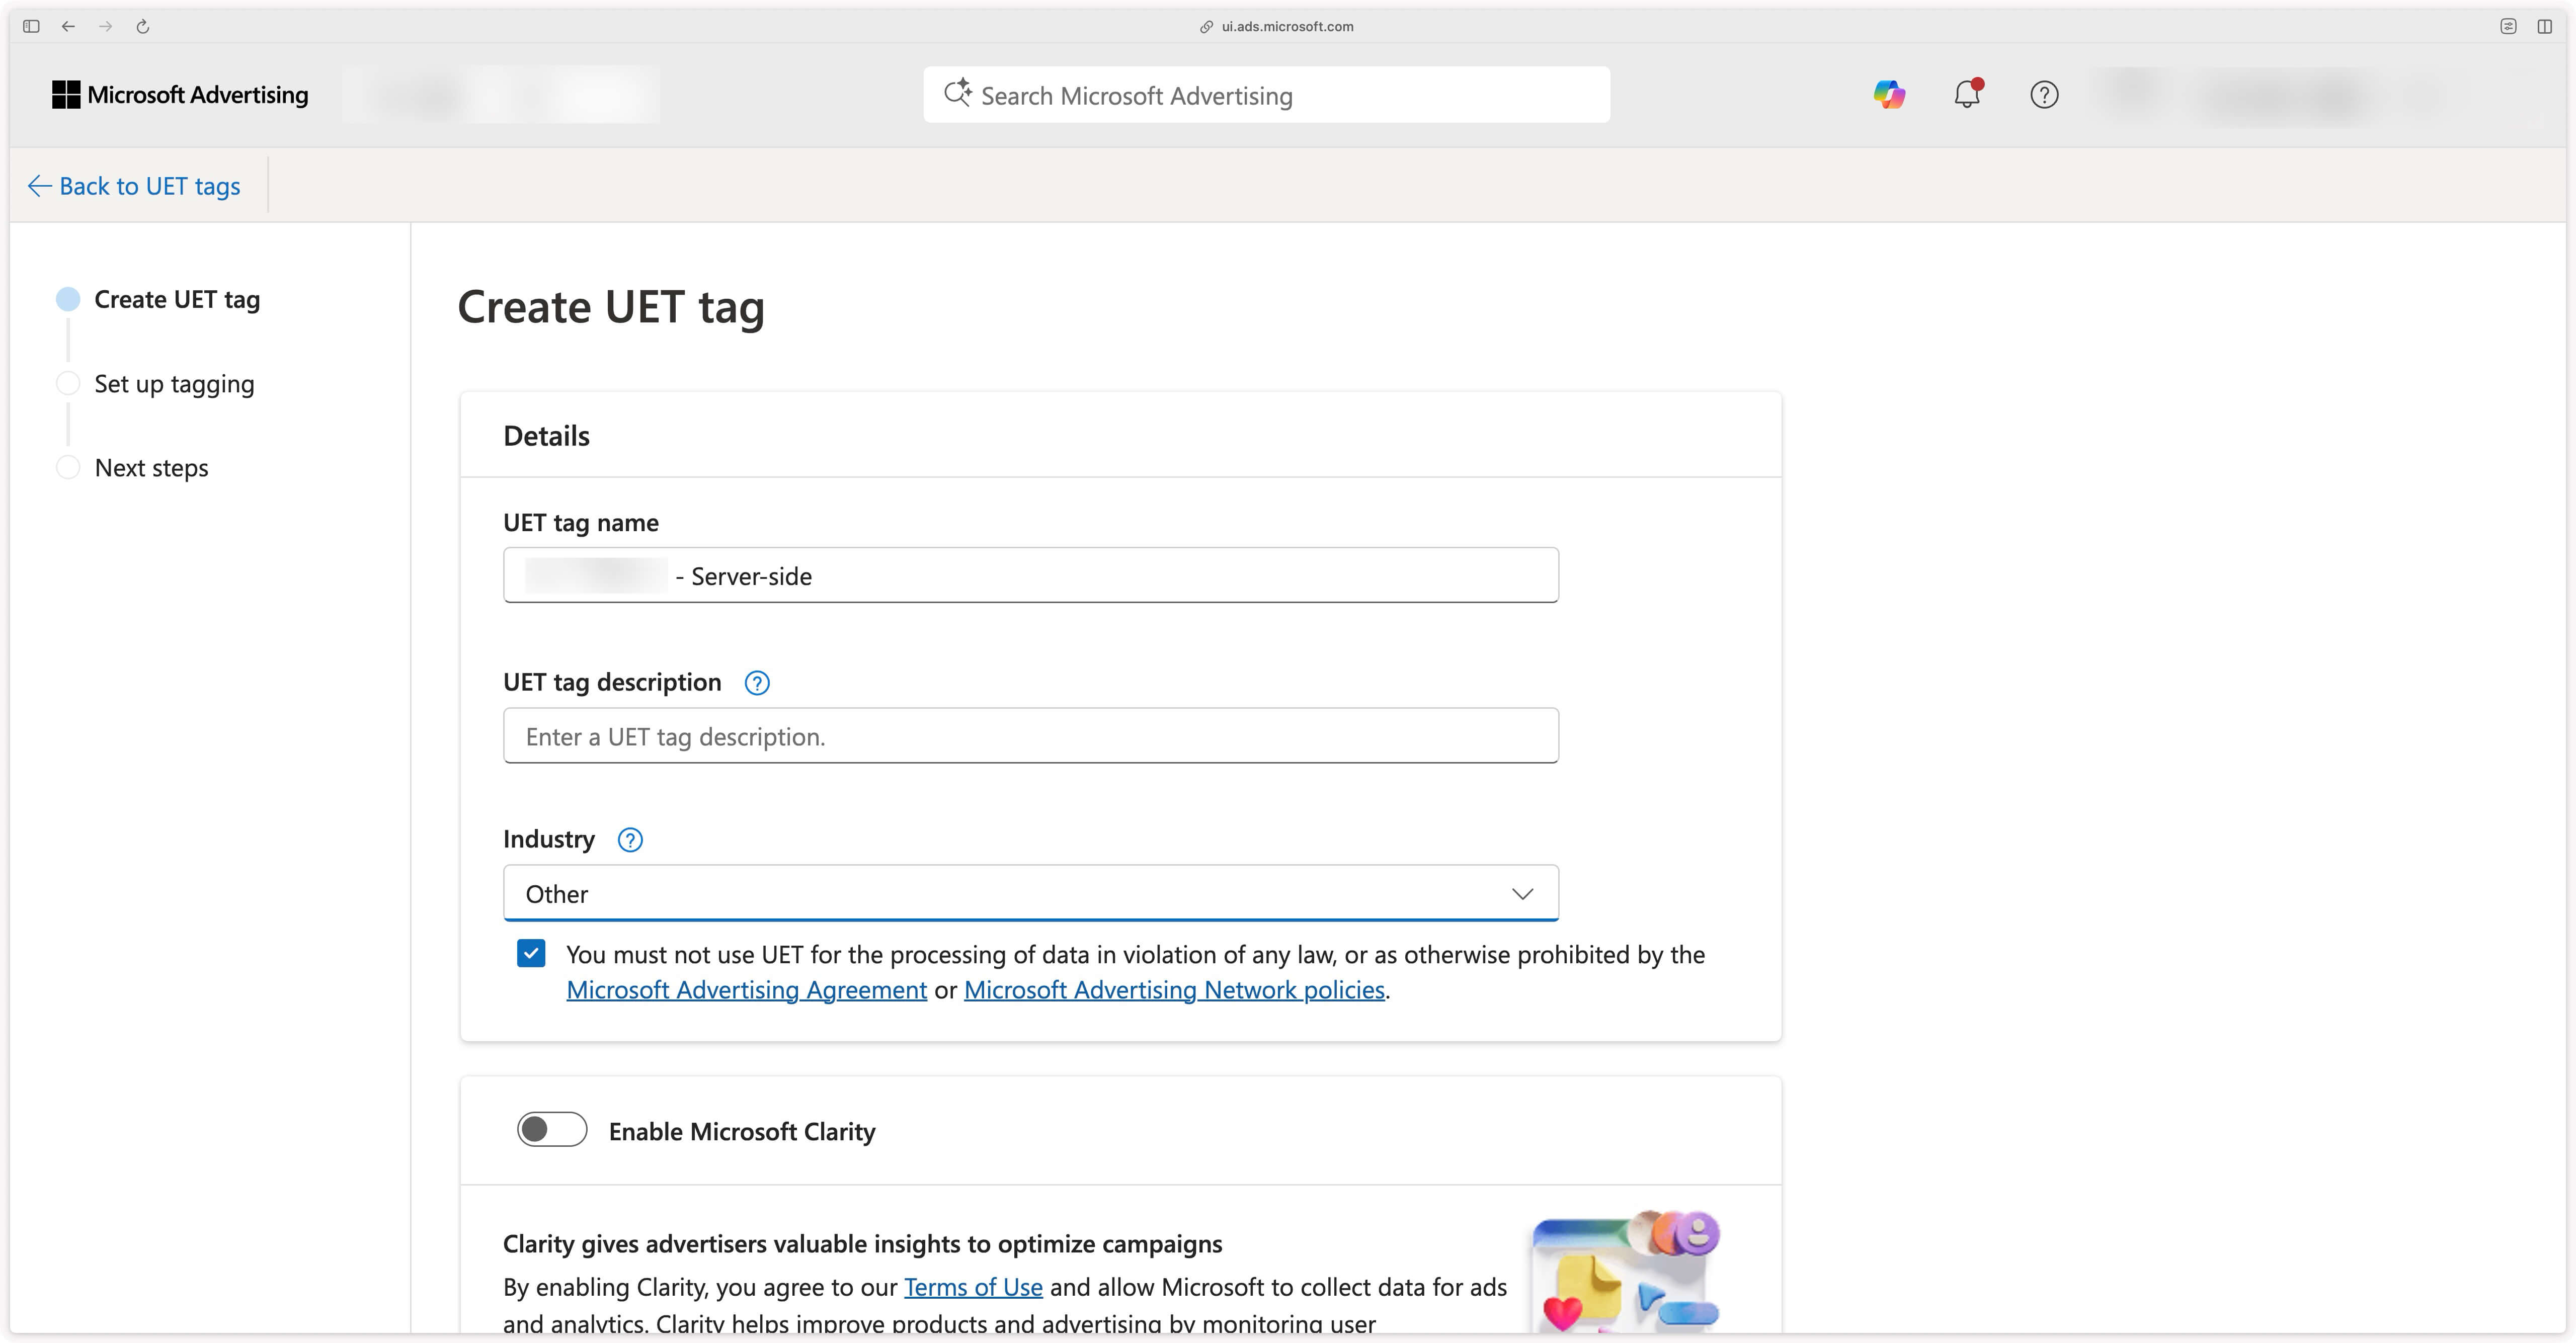The width and height of the screenshot is (2576, 1343).
Task: Click the Copilot sparkle icon in the search bar
Action: [957, 93]
